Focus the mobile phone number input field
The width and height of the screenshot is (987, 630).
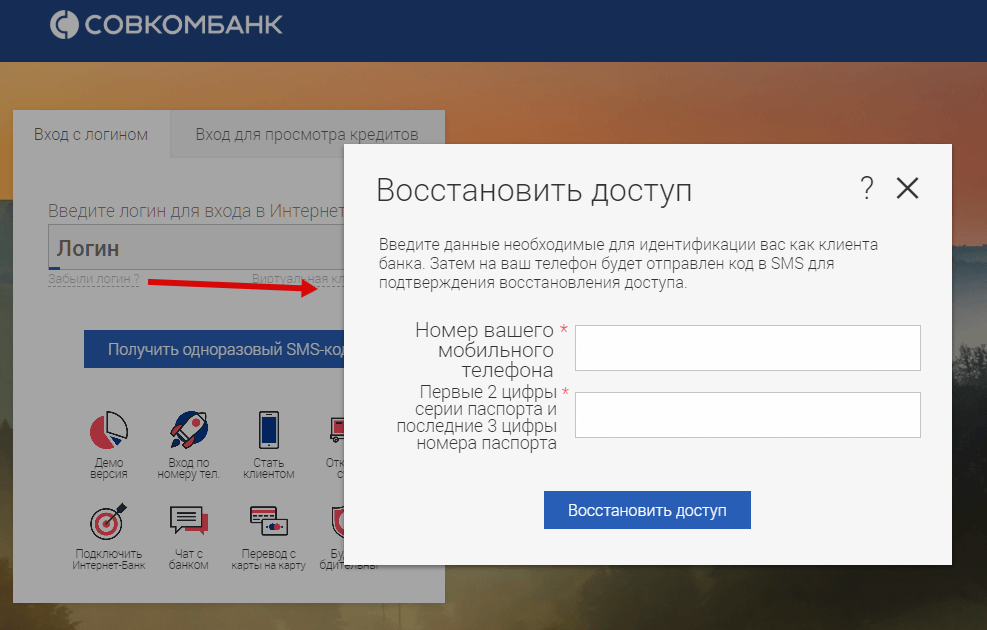point(747,348)
